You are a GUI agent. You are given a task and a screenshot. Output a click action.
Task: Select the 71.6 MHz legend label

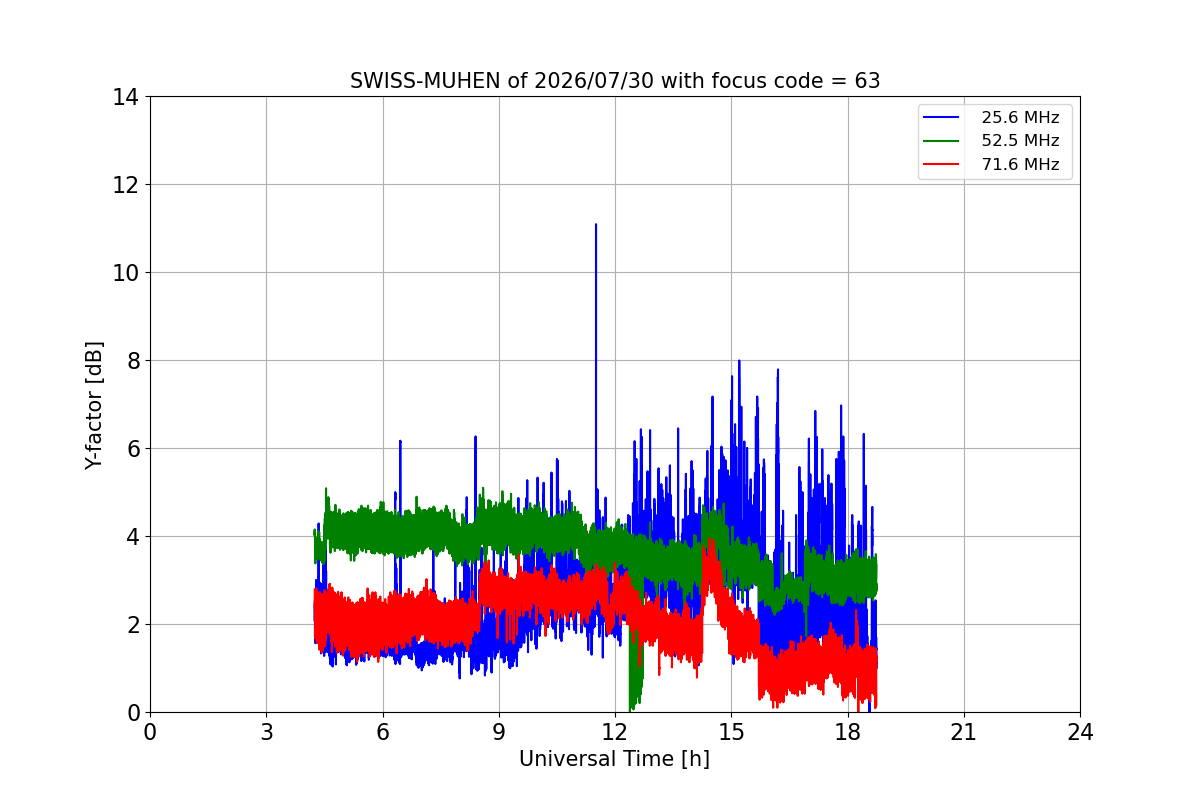[1020, 164]
